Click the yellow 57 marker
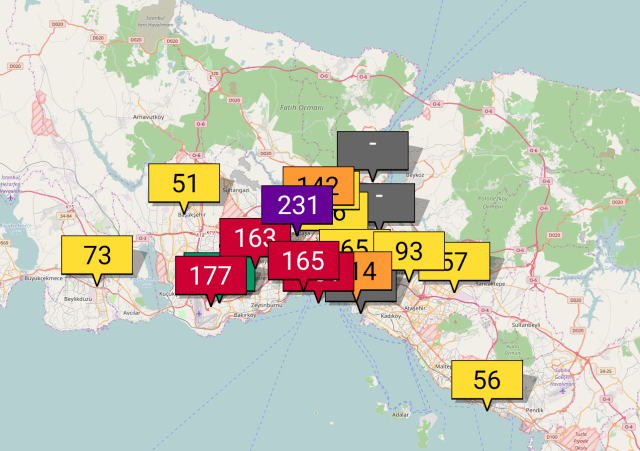This screenshot has width=640, height=451. point(465,260)
